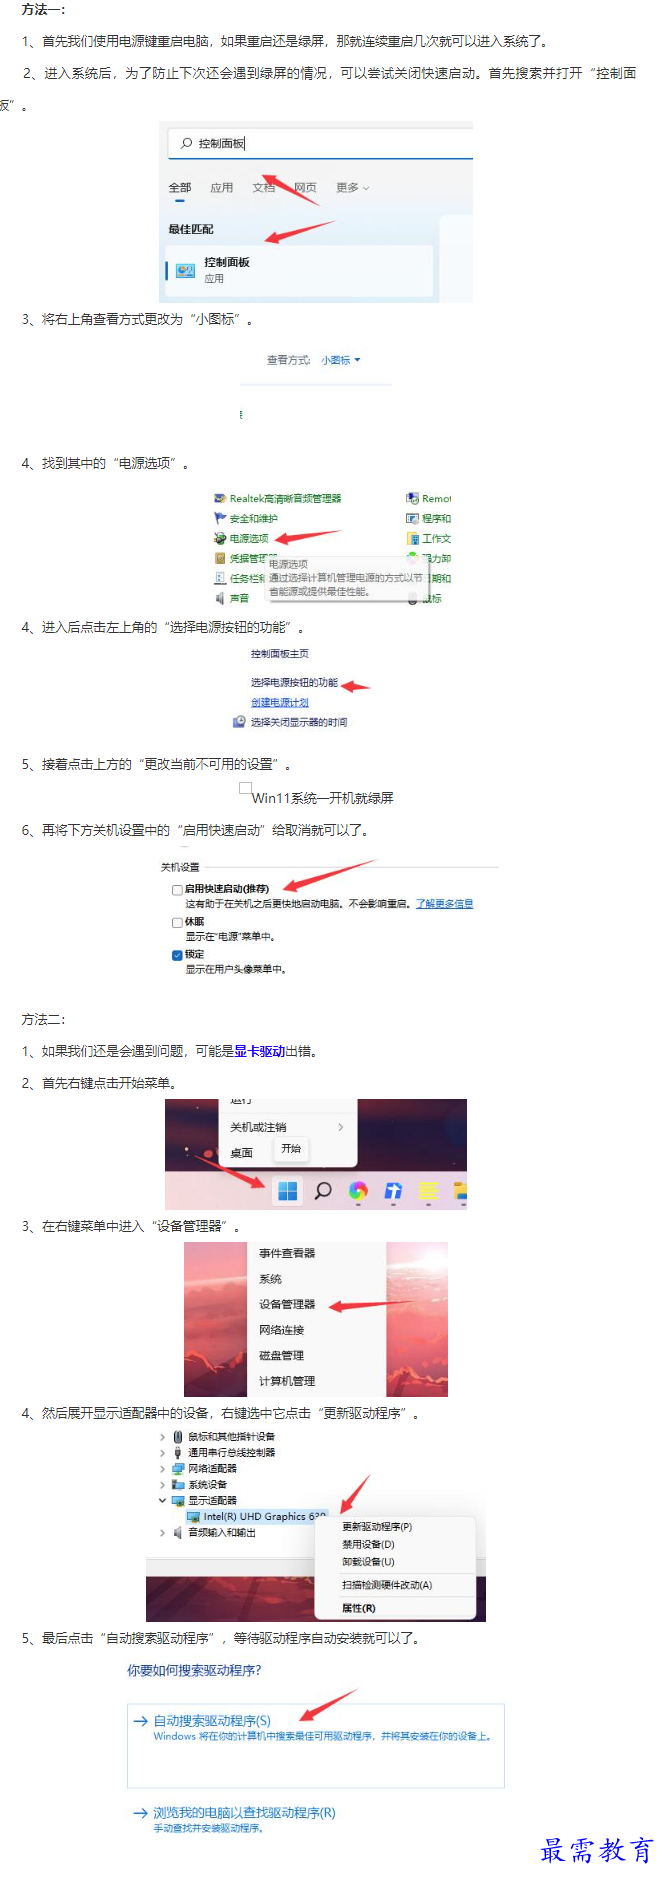Switch to the 全部 search tab
Image resolution: width=662 pixels, height=1882 pixels.
(x=180, y=187)
